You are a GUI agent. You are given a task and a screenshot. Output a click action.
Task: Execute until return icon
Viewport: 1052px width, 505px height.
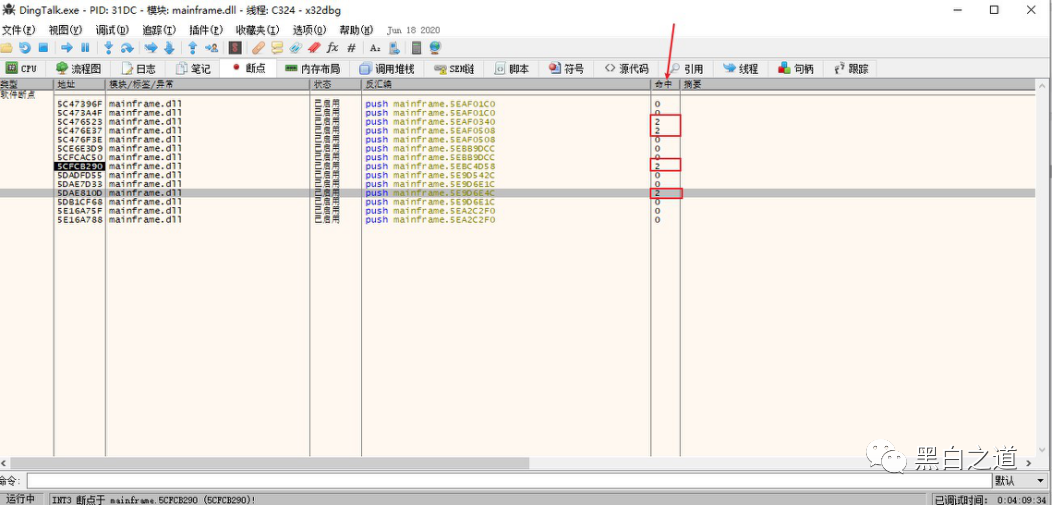click(x=193, y=48)
